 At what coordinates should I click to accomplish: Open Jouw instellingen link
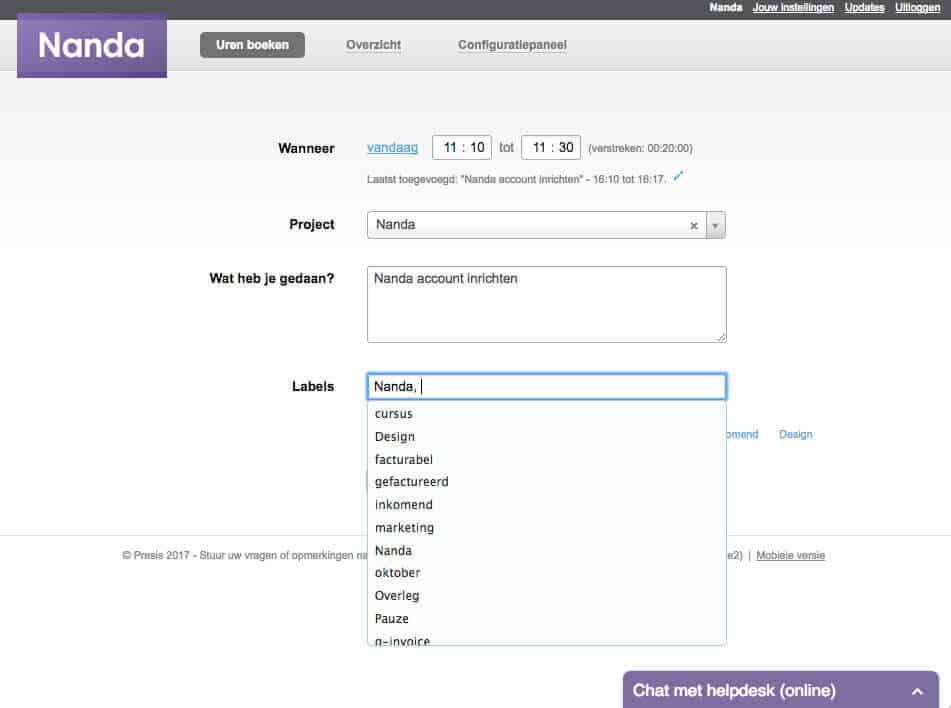point(793,8)
